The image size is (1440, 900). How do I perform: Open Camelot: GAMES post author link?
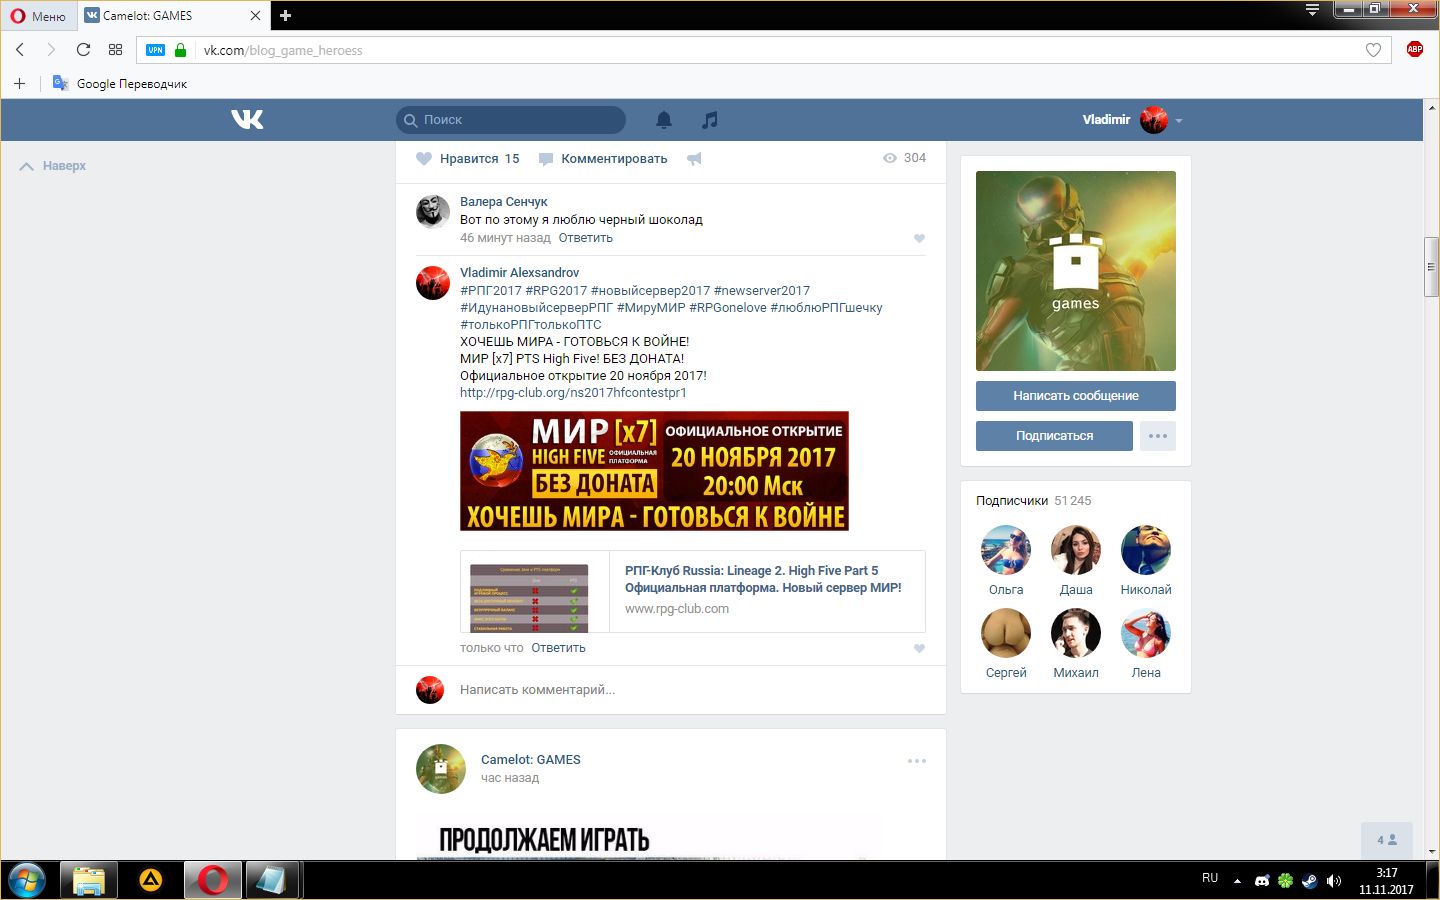(x=530, y=760)
